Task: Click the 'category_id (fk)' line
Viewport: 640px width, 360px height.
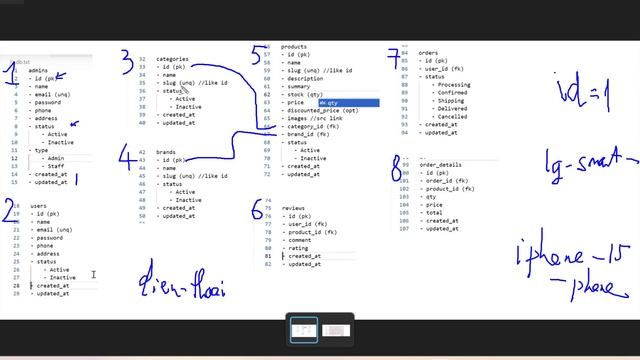Action: point(313,126)
